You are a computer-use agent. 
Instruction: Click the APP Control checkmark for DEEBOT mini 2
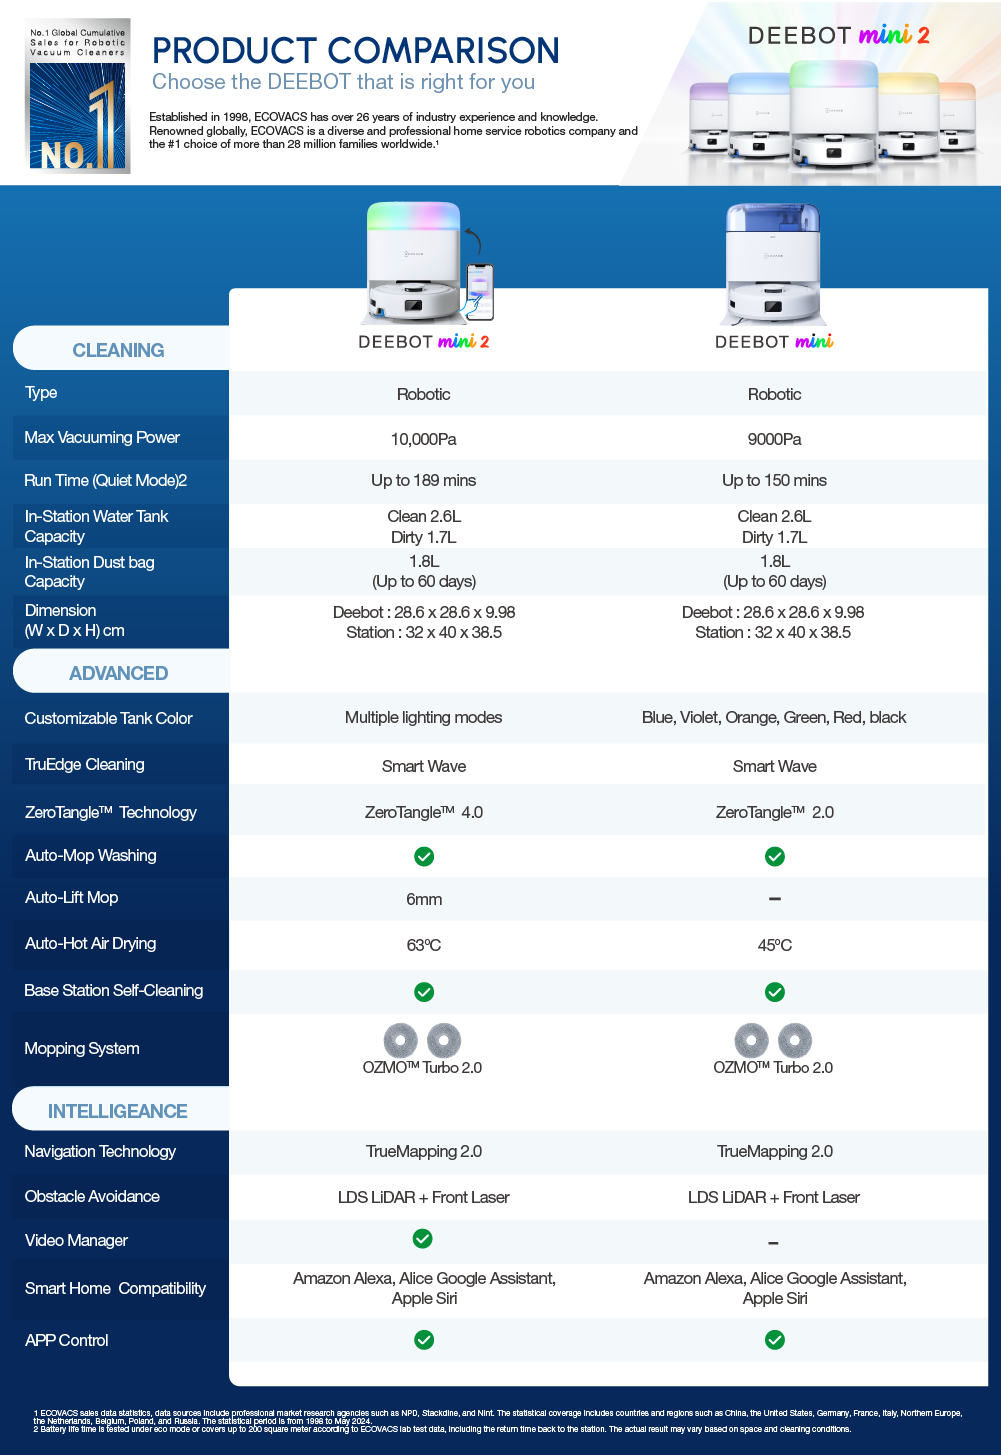[x=424, y=1340]
